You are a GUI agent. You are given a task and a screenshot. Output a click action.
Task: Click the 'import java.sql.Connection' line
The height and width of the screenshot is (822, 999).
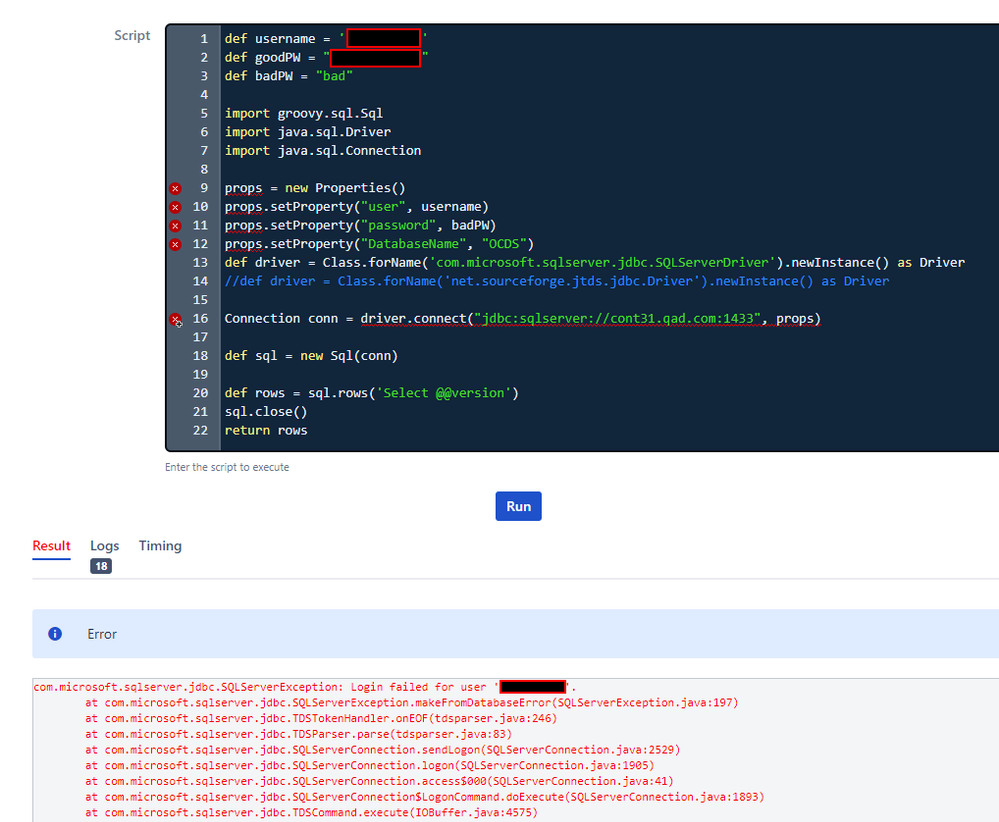coord(322,150)
